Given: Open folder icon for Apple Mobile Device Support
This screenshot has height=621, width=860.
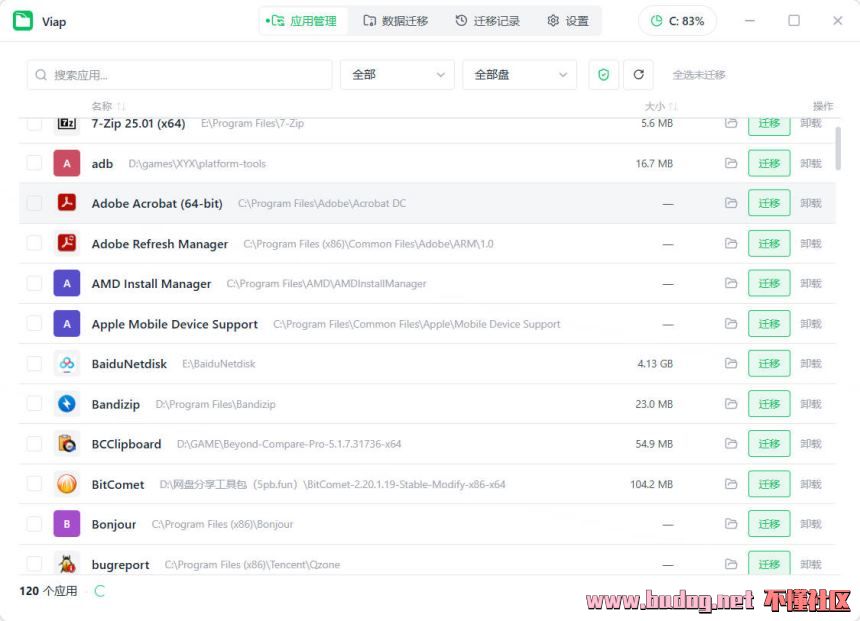Looking at the screenshot, I should (x=731, y=324).
